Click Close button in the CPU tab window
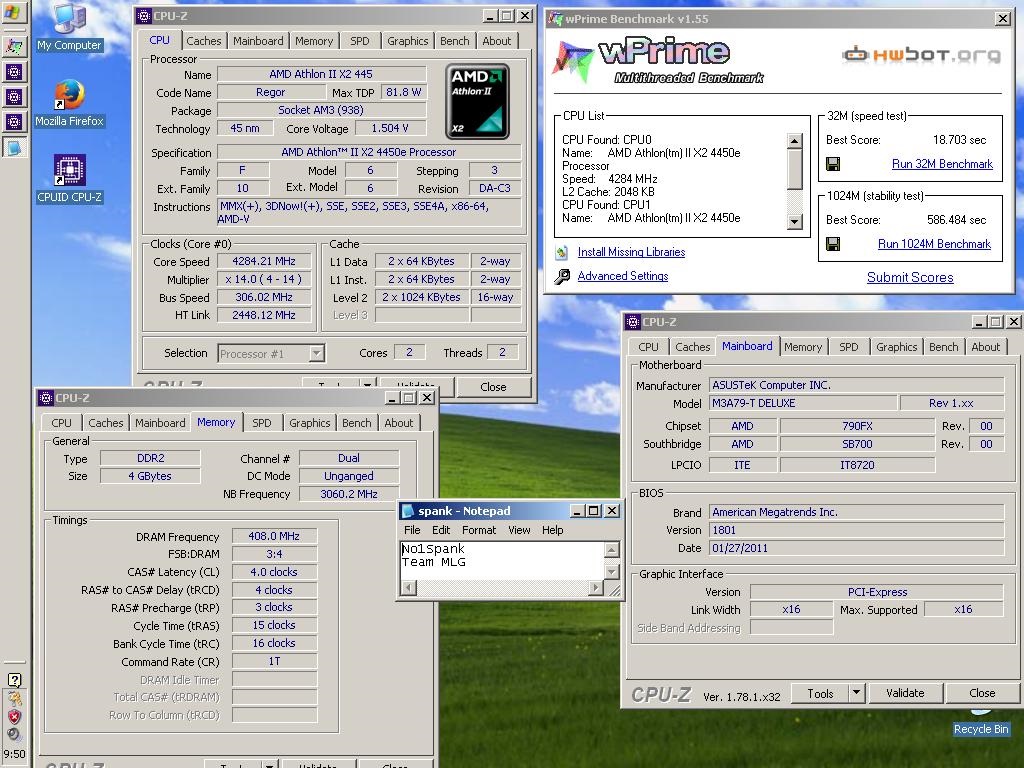The width and height of the screenshot is (1024, 768). click(493, 387)
